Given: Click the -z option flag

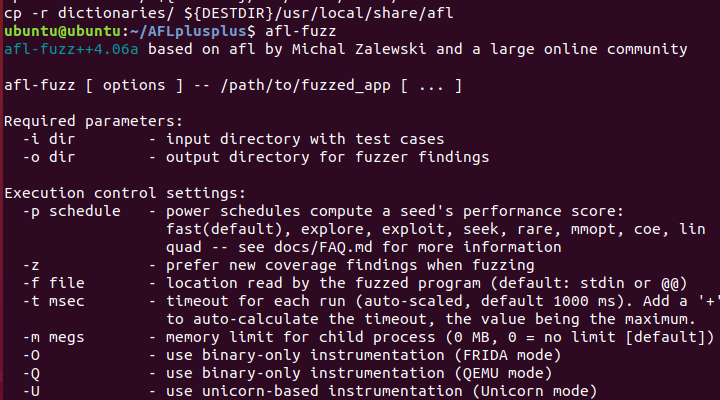Looking at the screenshot, I should (31, 265).
